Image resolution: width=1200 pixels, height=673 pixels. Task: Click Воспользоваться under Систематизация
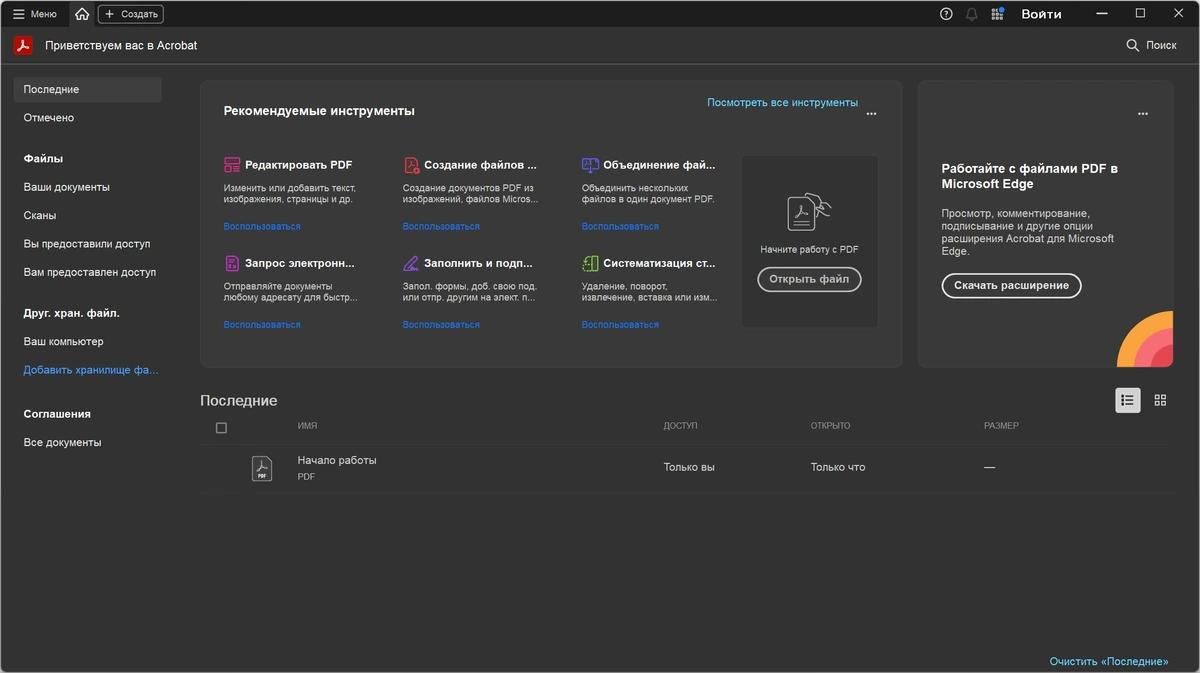[620, 324]
